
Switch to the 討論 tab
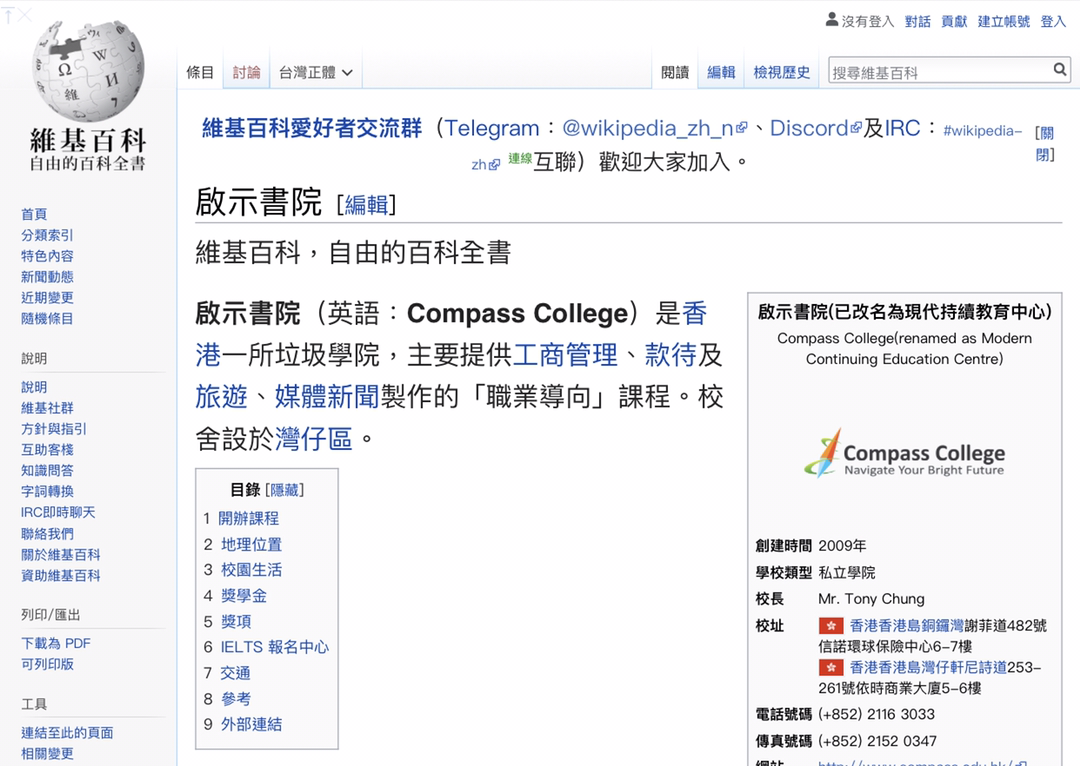(x=247, y=72)
